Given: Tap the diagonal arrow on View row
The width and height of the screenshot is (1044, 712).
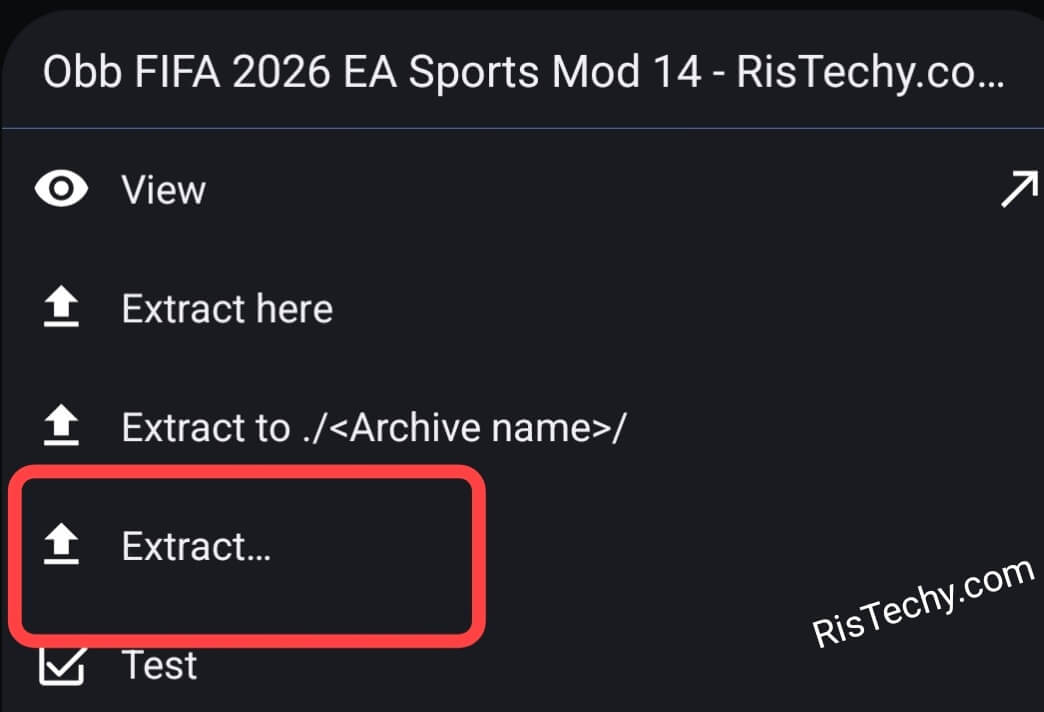Looking at the screenshot, I should (x=1018, y=189).
